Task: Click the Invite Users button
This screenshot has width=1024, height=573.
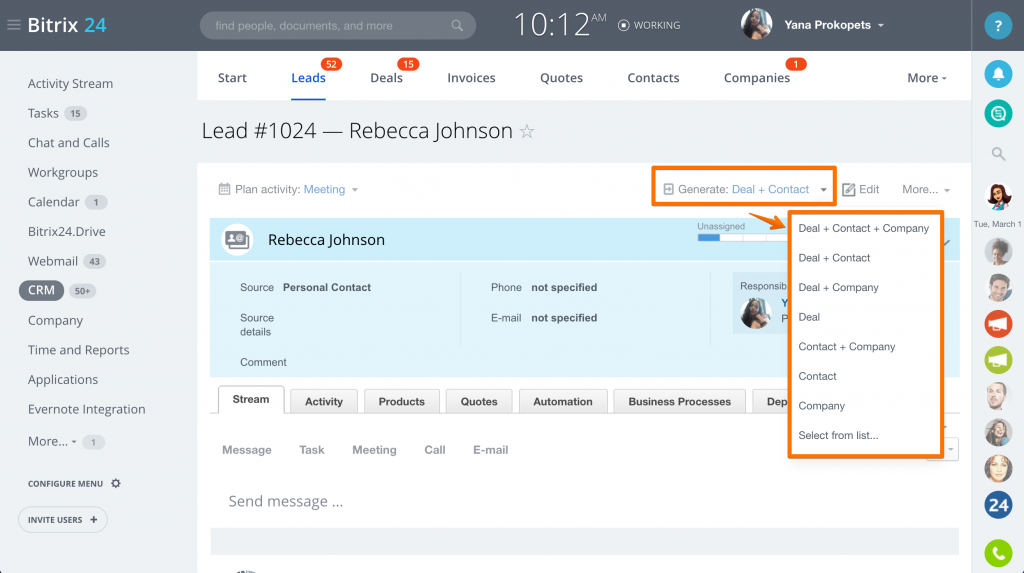Action: coord(63,519)
